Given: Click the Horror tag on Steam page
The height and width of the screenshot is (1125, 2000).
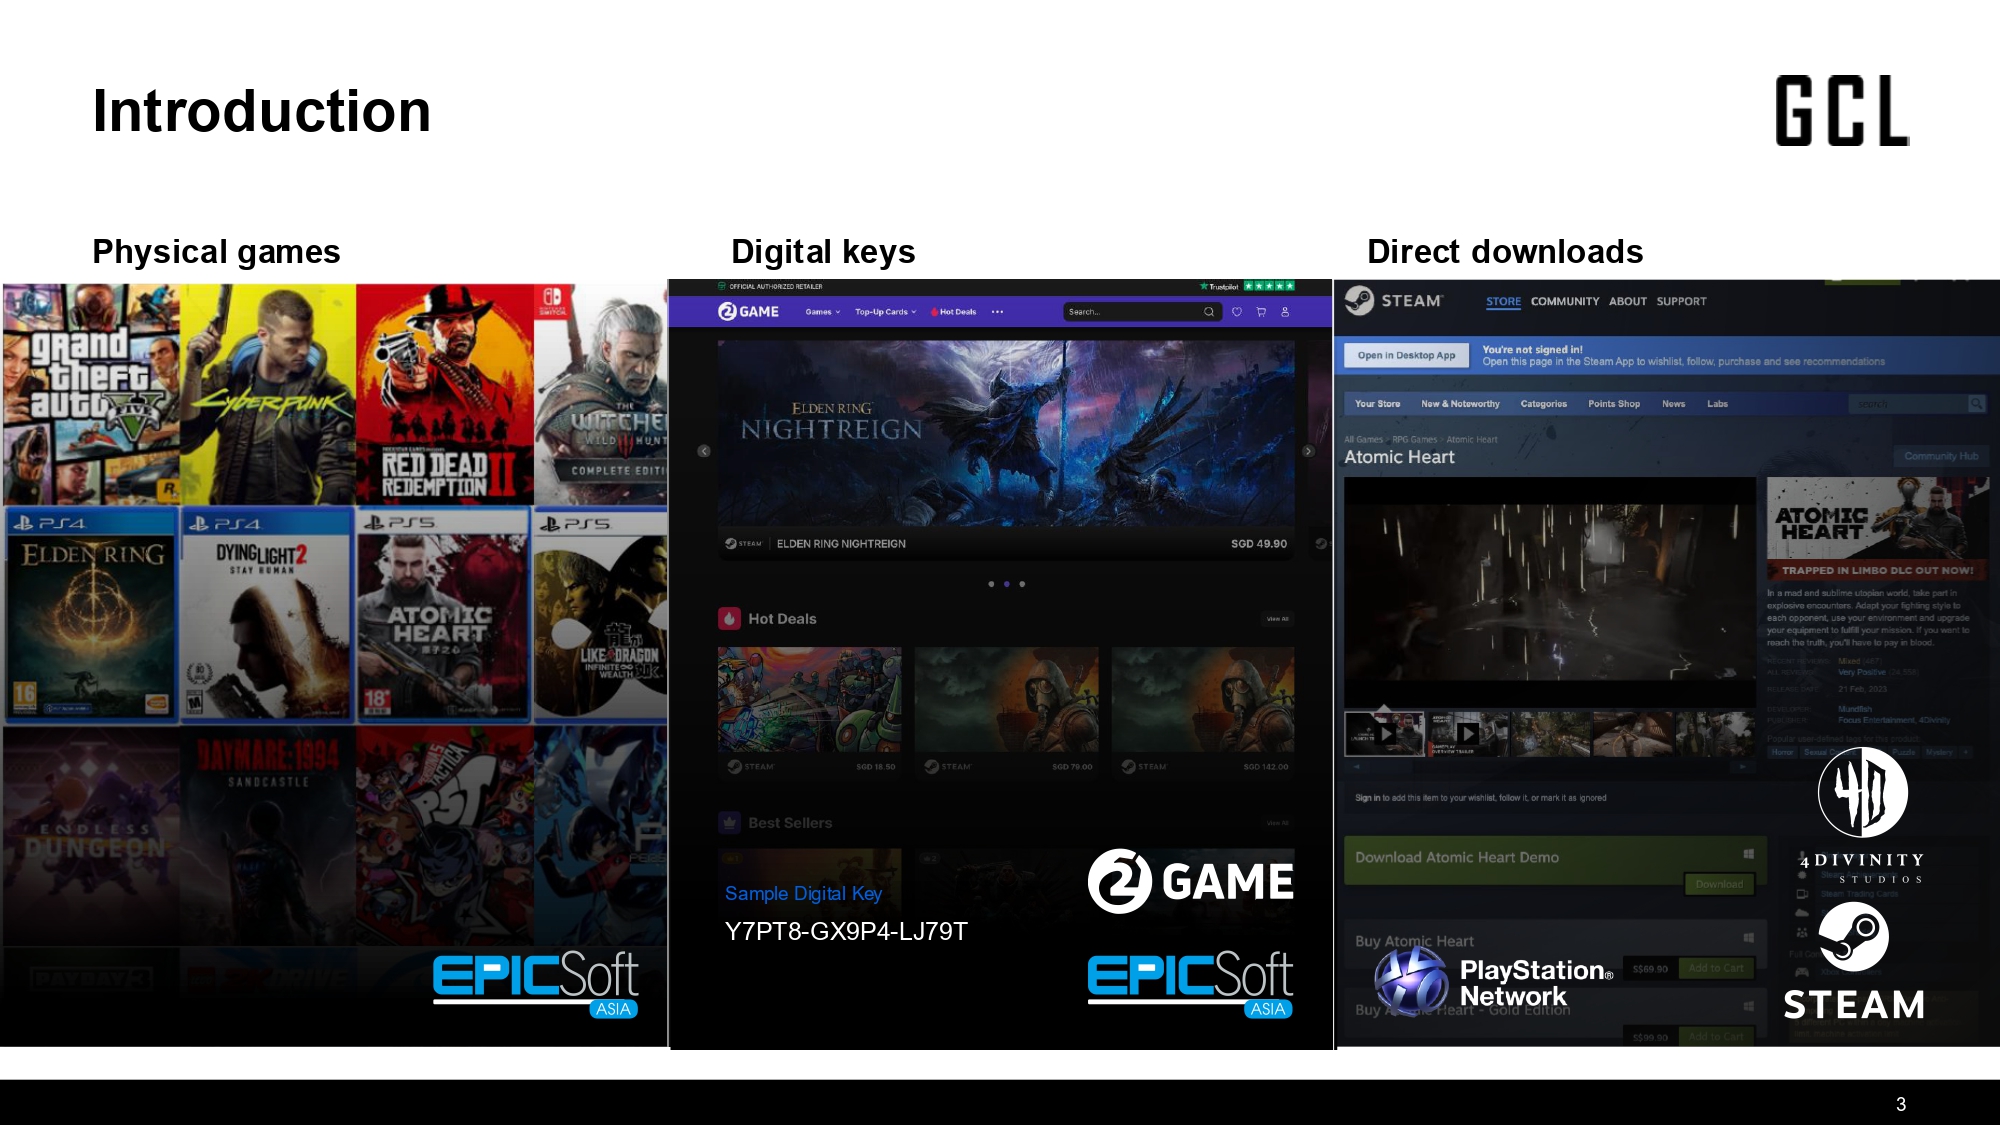Looking at the screenshot, I should [1782, 752].
